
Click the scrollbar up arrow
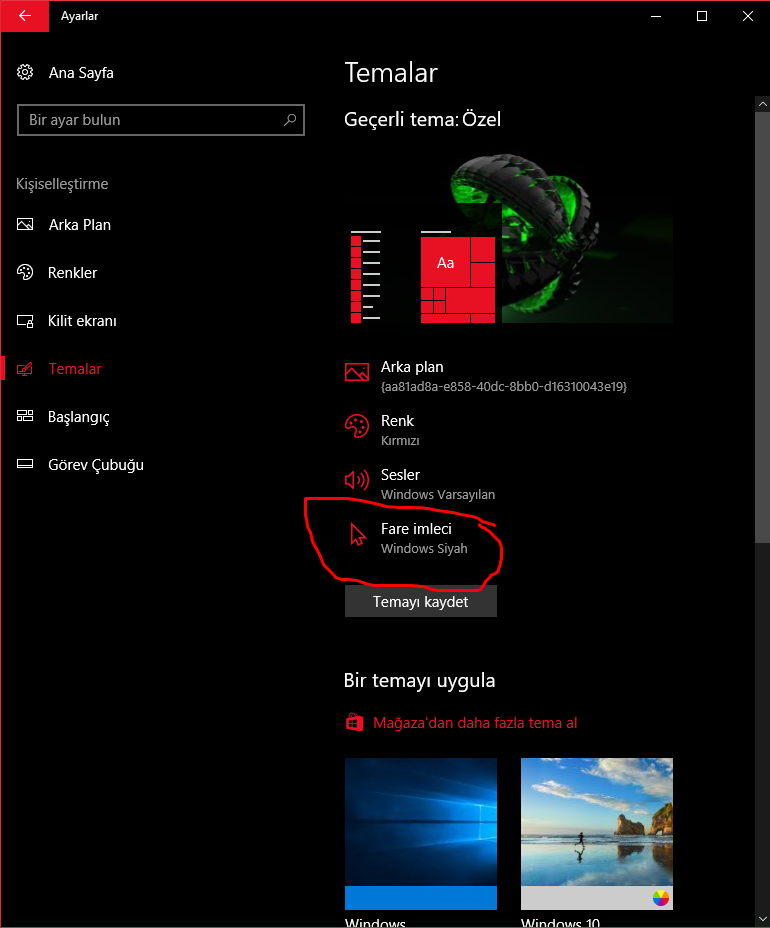click(762, 104)
